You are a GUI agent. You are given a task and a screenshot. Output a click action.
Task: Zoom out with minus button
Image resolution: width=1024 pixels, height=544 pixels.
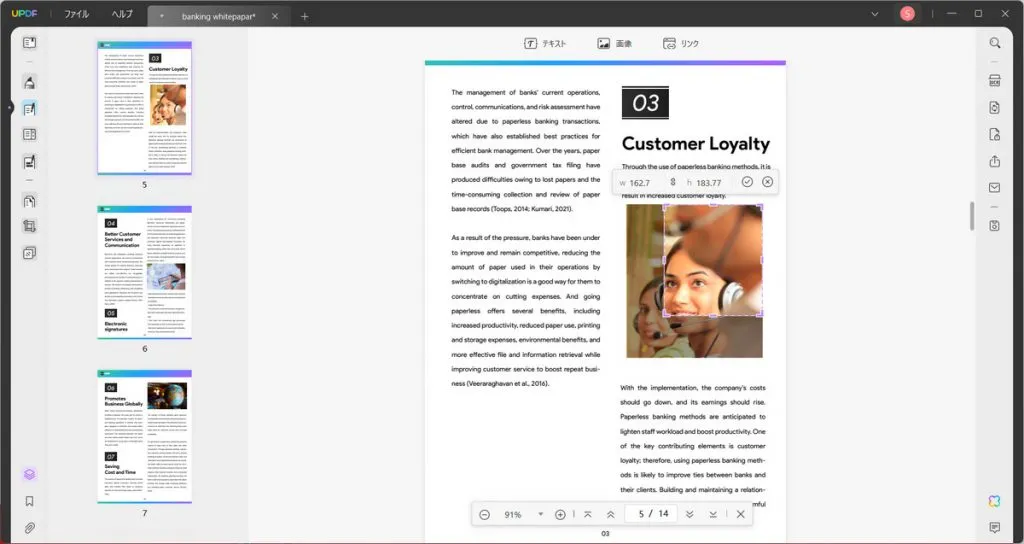[485, 515]
